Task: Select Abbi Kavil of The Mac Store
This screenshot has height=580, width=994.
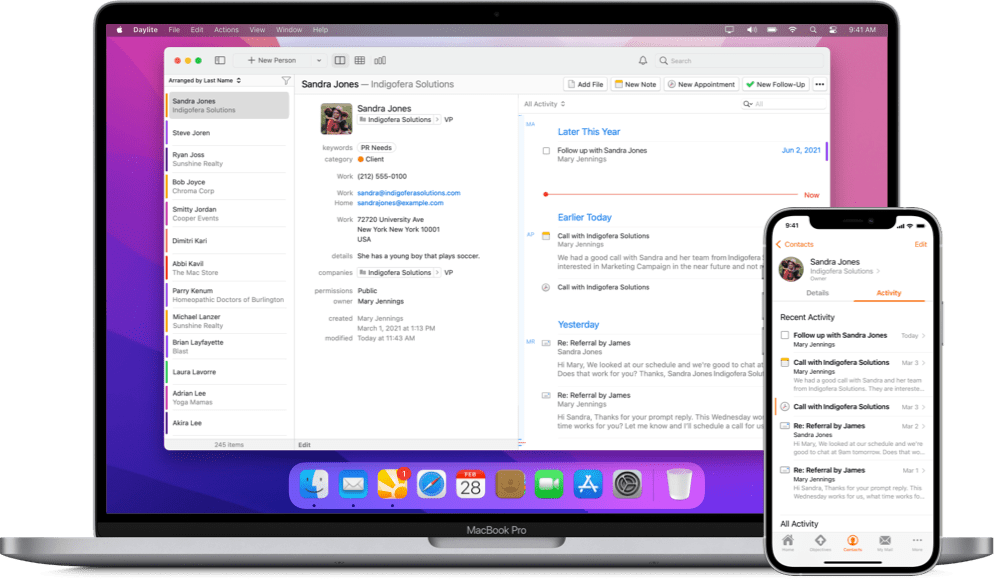Action: pos(227,268)
